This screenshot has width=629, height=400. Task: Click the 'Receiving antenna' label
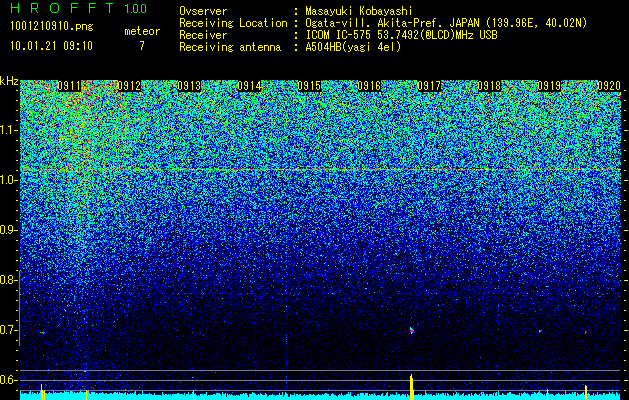(230, 47)
